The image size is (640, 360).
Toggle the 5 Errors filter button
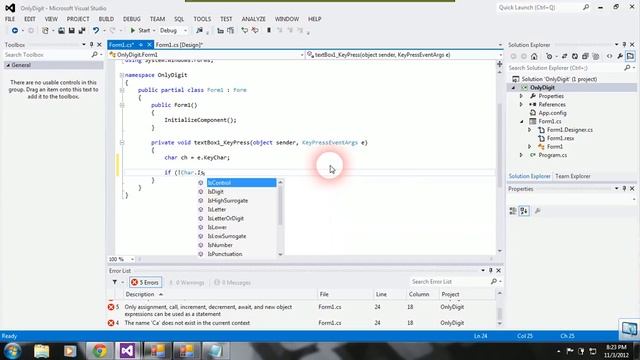[146, 282]
